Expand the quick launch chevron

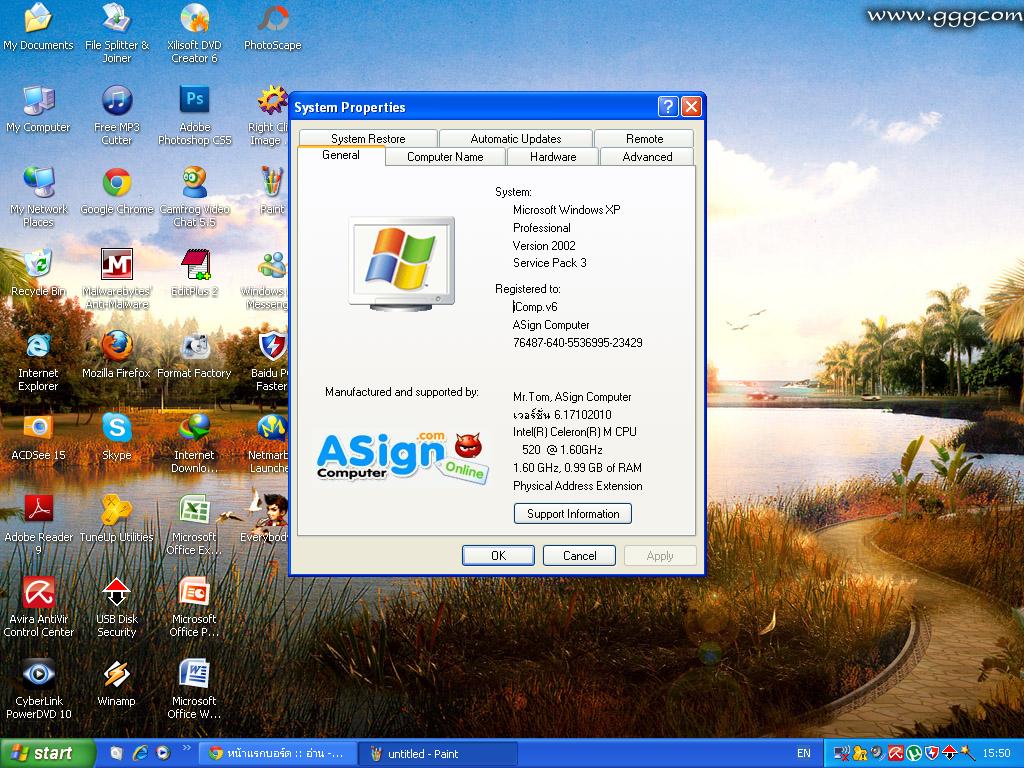pos(187,748)
